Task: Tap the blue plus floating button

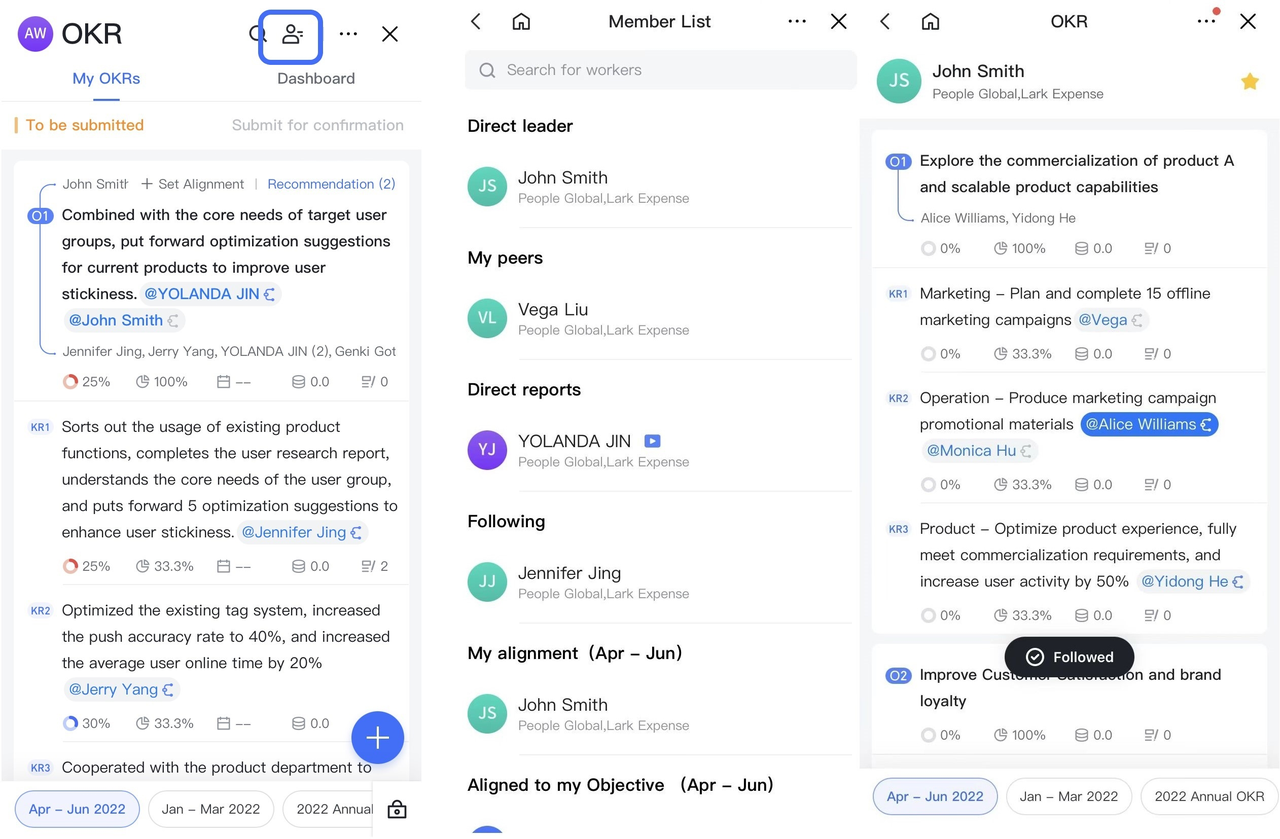Action: click(x=377, y=738)
